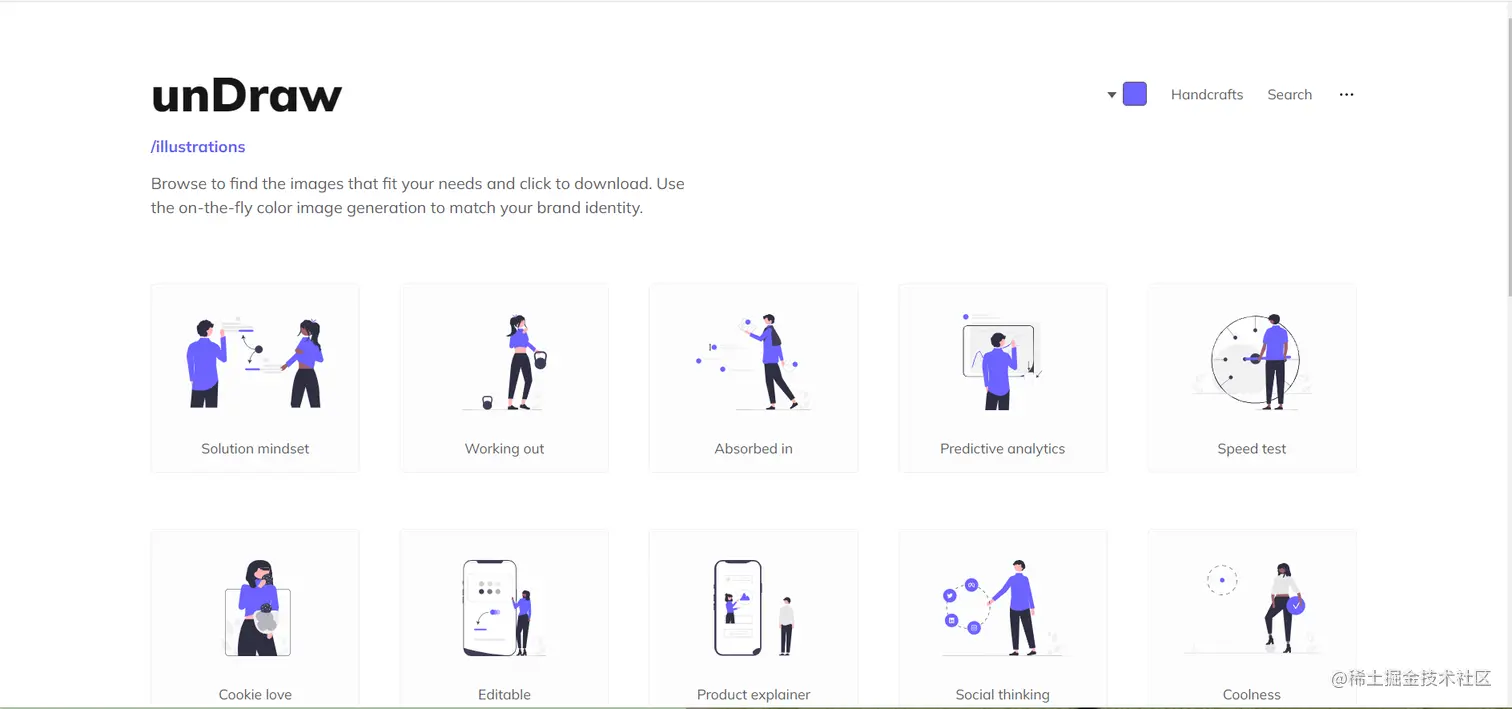Click the unDraw logo heading
The height and width of the screenshot is (709, 1512).
pos(247,95)
